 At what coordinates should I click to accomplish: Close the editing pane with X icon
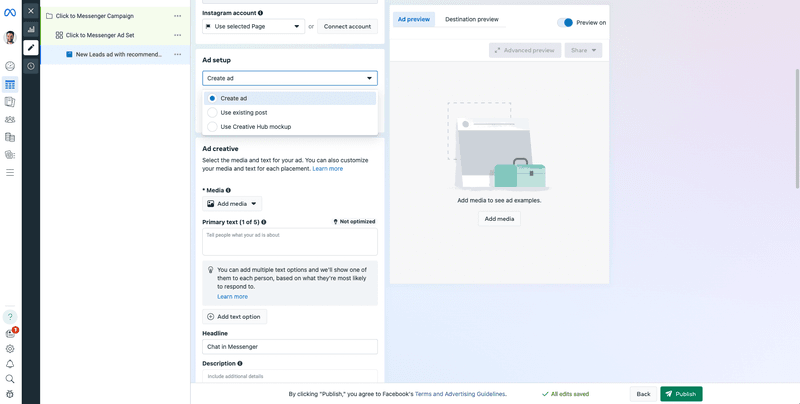(31, 11)
